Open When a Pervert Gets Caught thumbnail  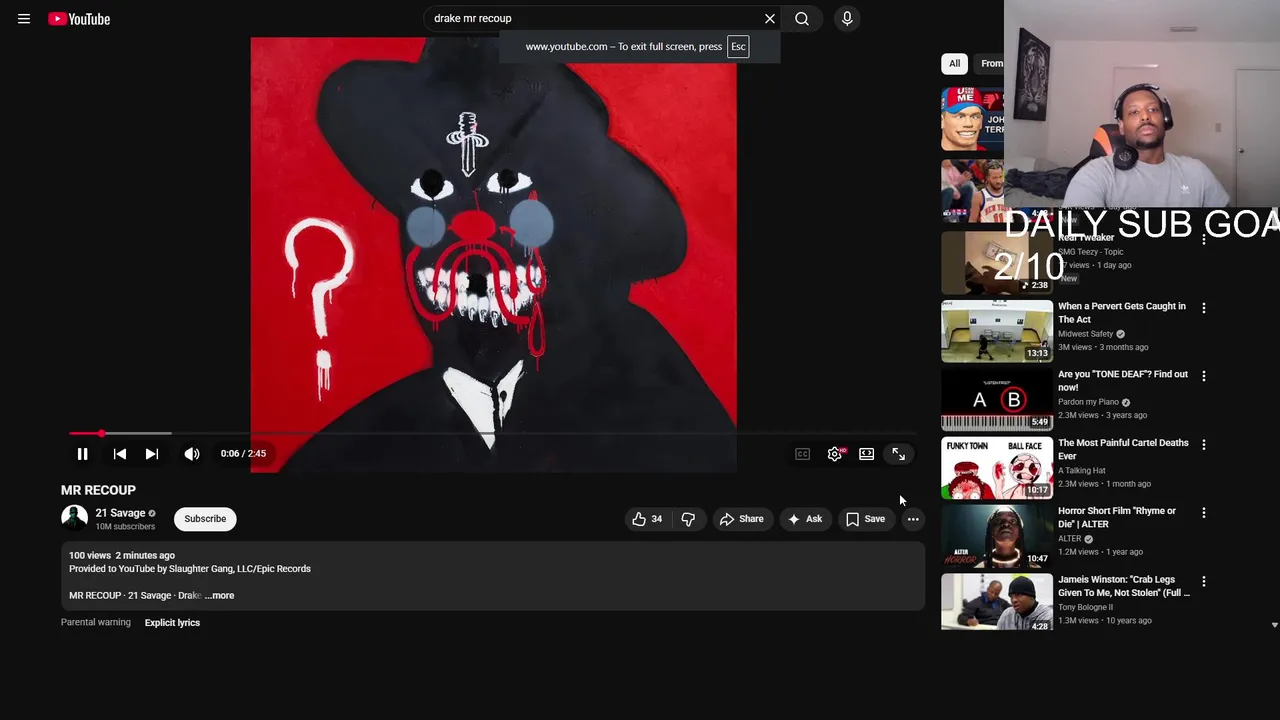point(997,331)
